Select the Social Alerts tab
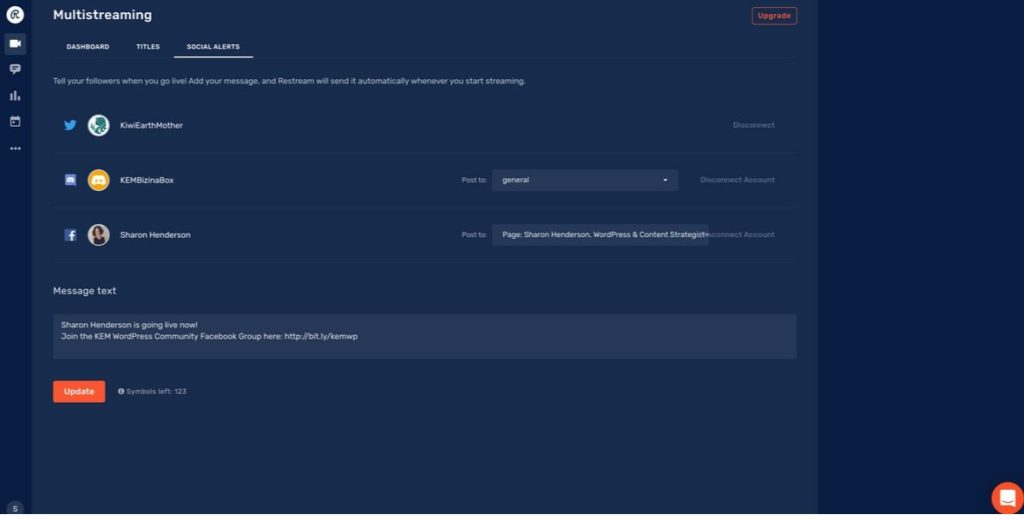Image resolution: width=1024 pixels, height=521 pixels. [213, 47]
